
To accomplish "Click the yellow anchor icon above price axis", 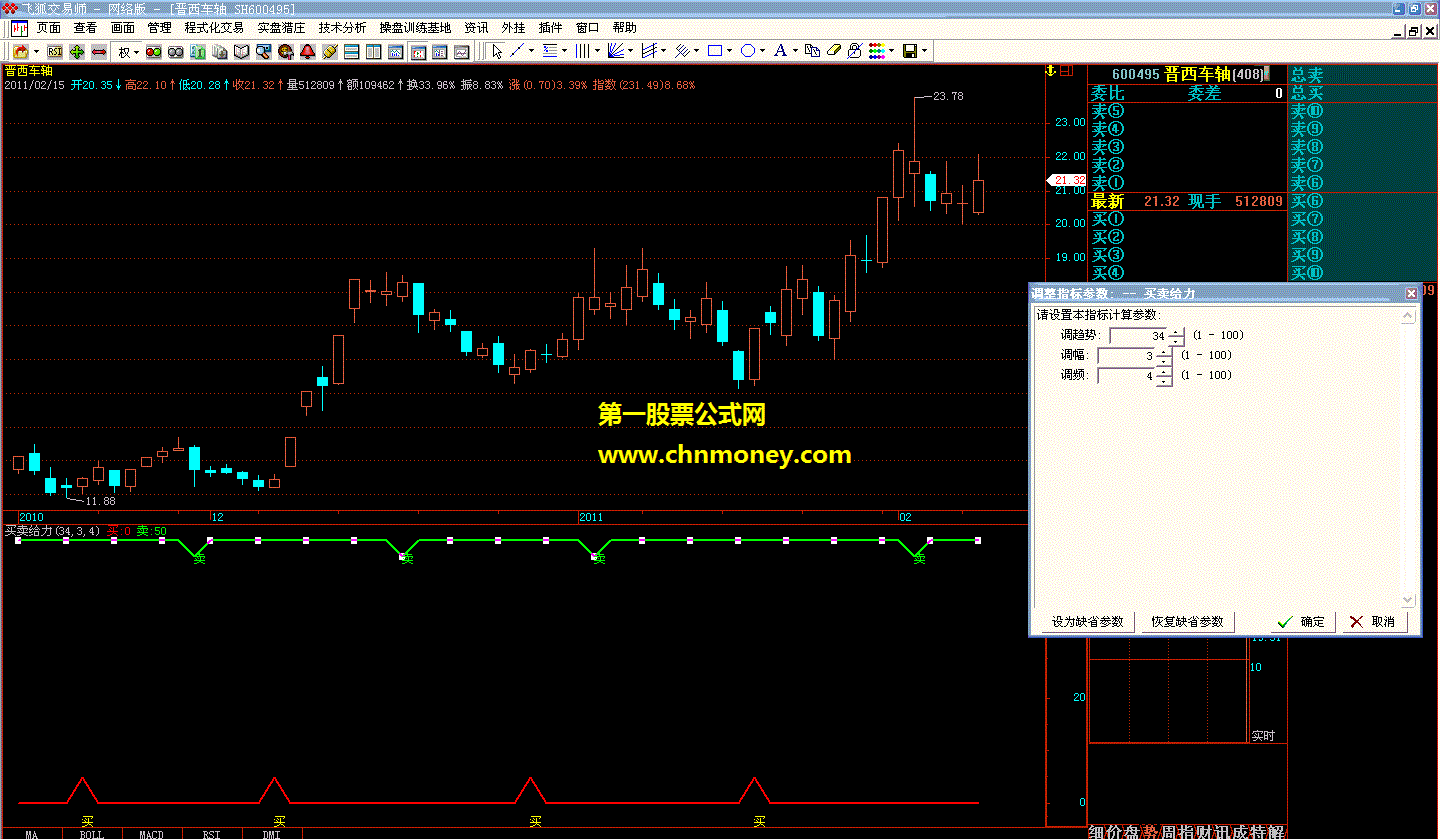I will [1050, 71].
